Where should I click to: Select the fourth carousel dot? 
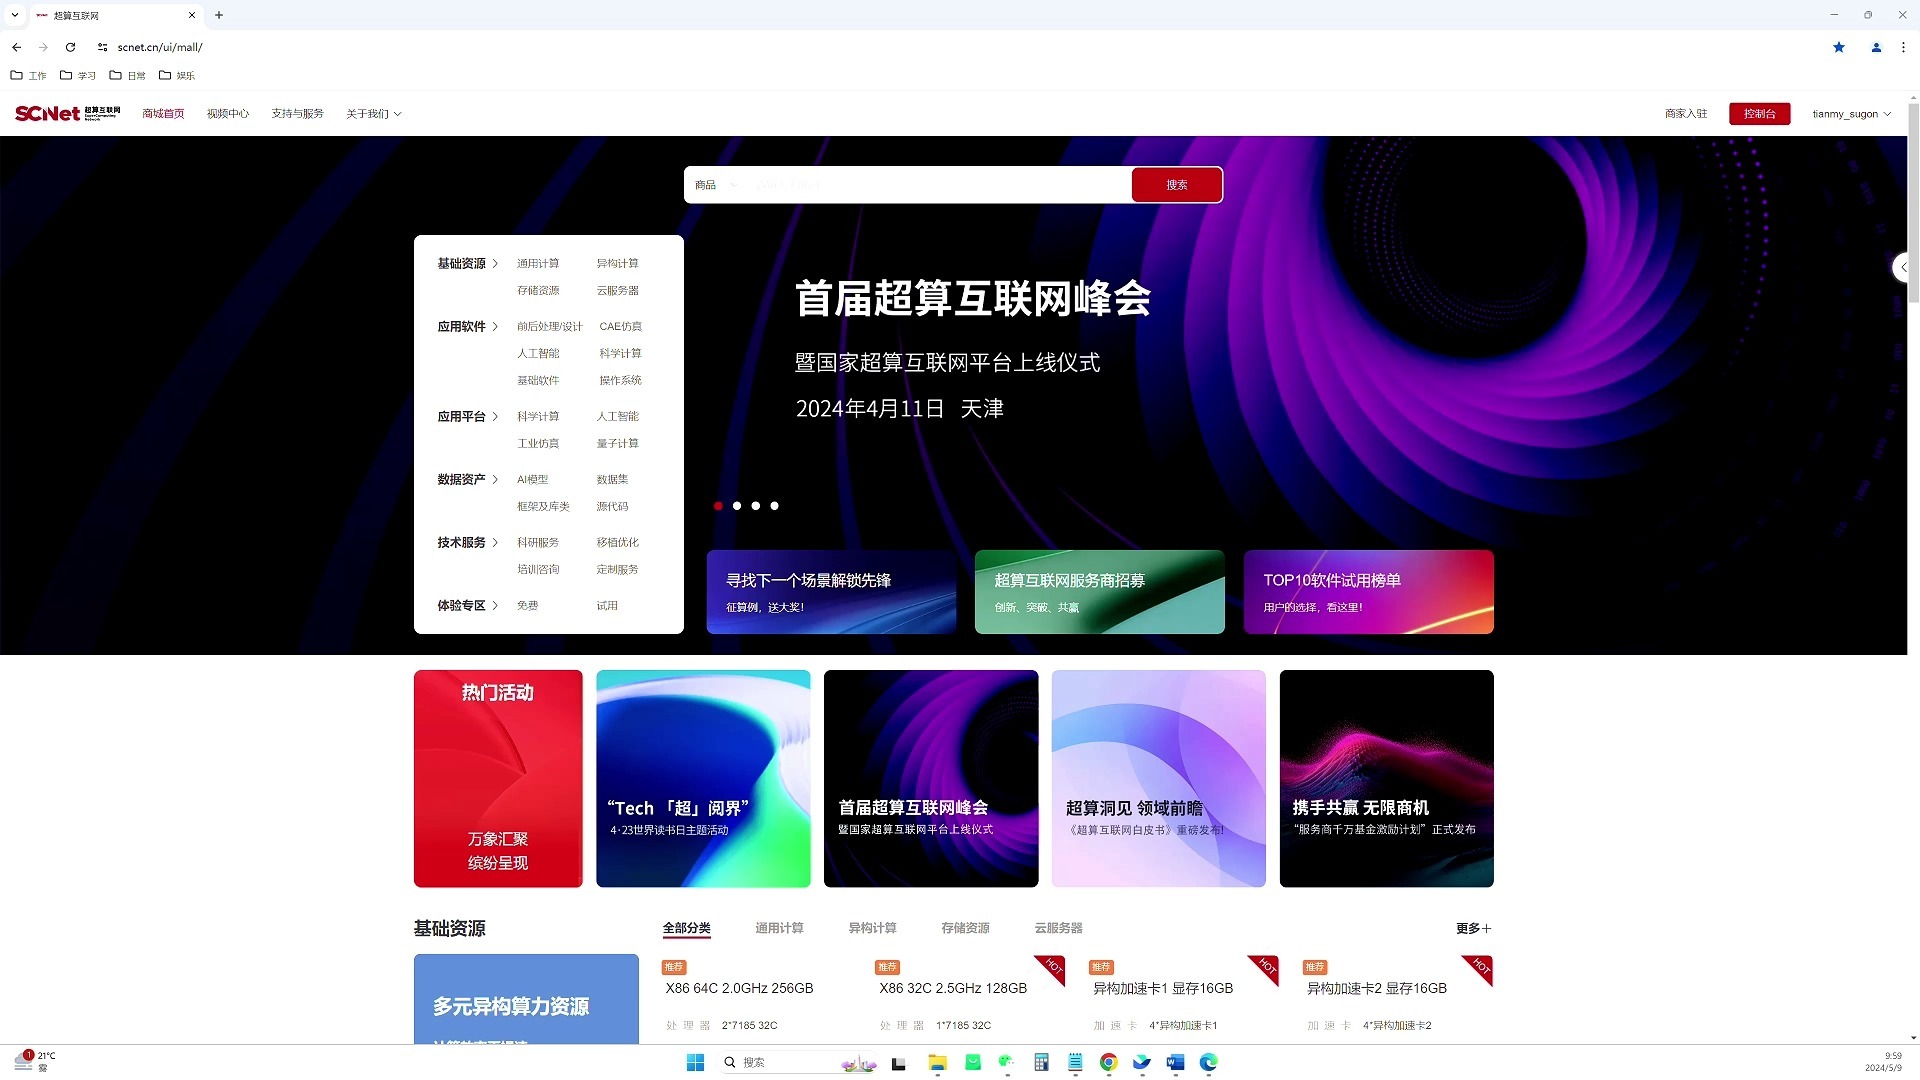click(774, 506)
